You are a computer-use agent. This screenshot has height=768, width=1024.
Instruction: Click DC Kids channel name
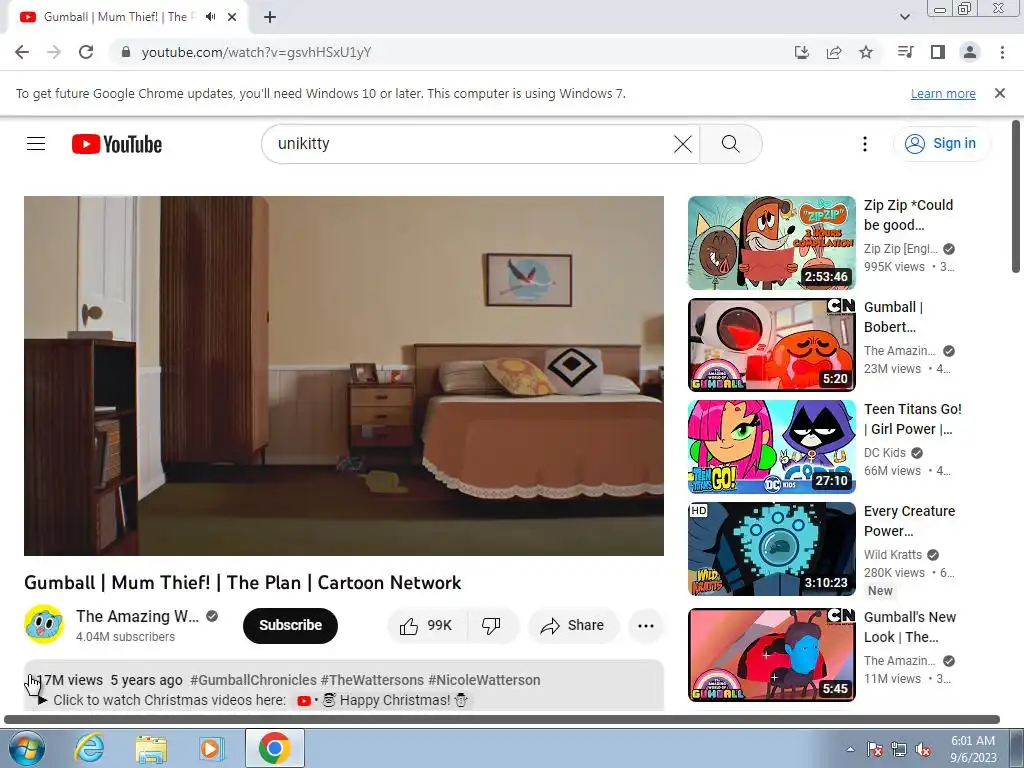885,453
